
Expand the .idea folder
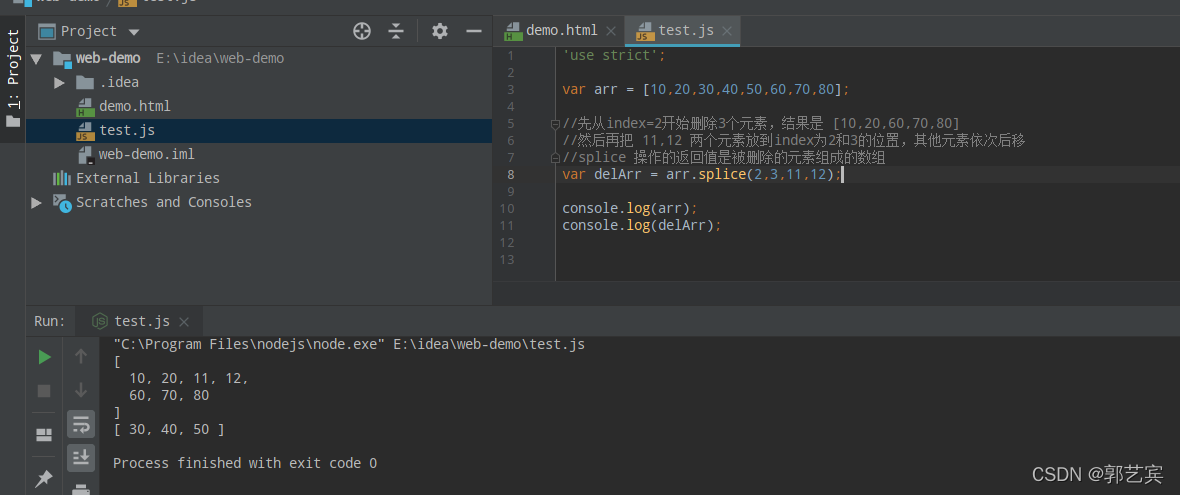(x=59, y=83)
